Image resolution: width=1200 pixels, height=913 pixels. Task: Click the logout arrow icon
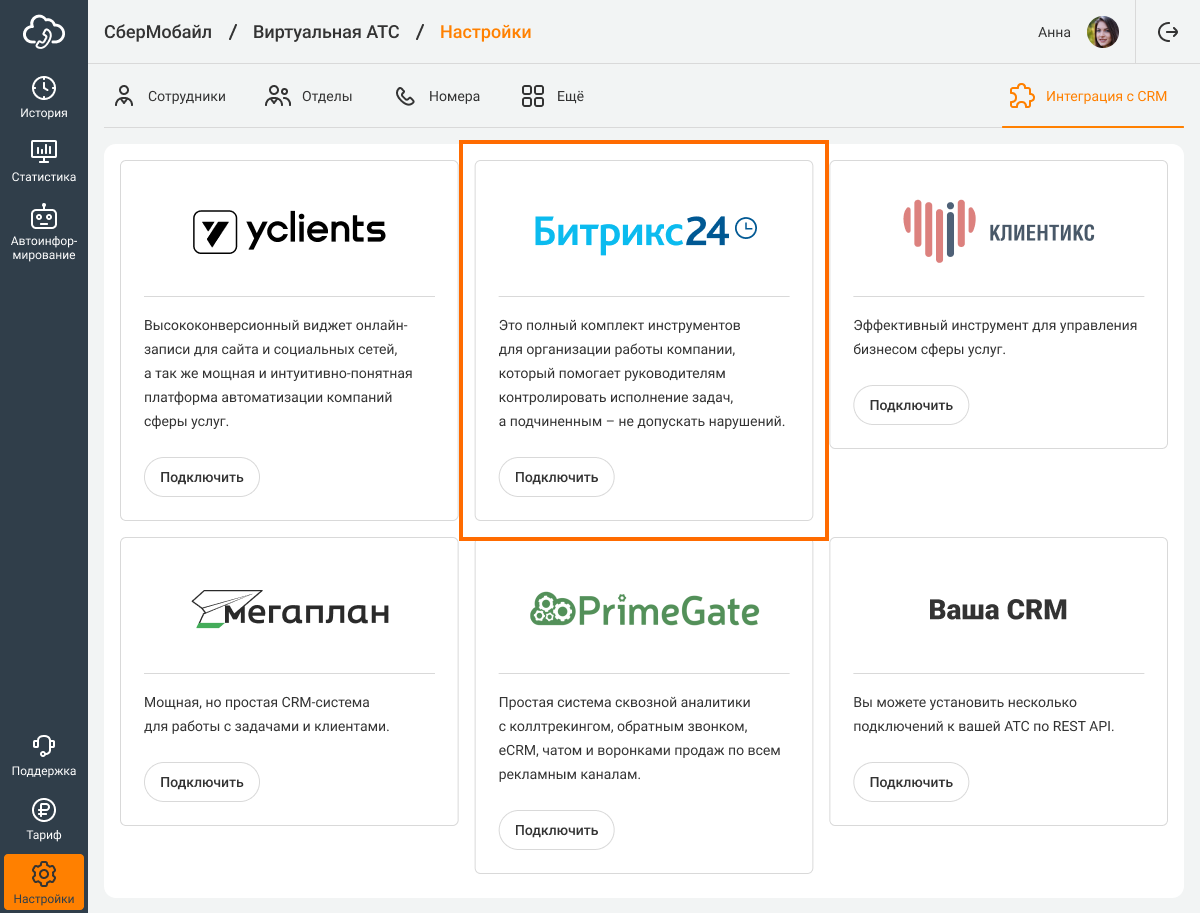(x=1168, y=32)
